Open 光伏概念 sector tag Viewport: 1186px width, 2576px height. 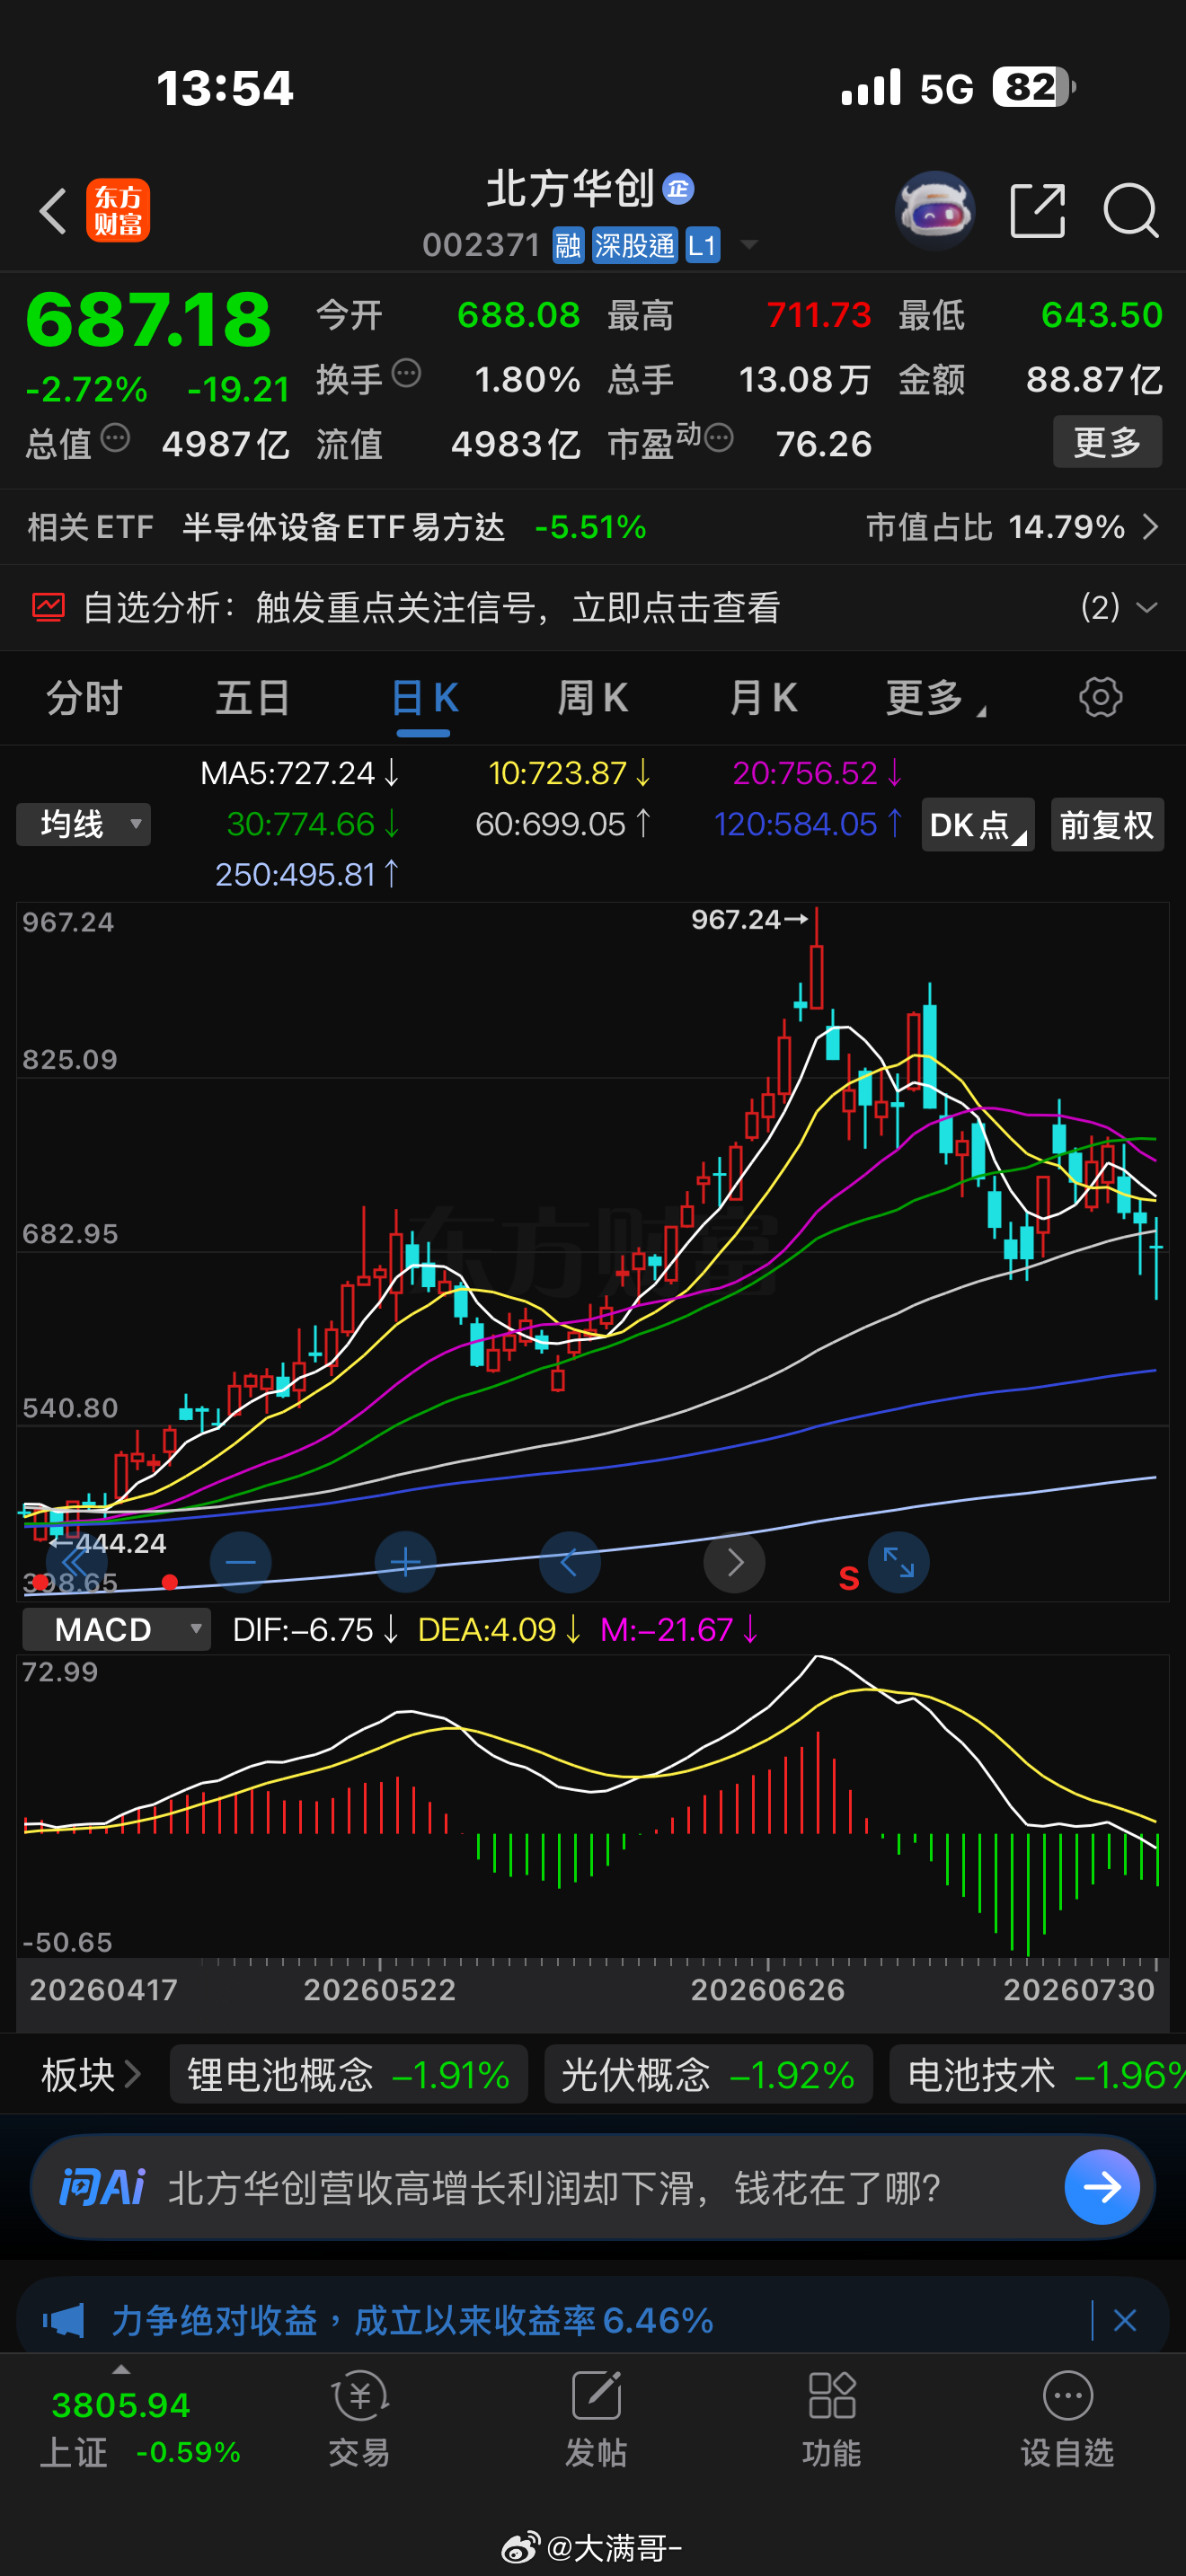click(708, 2075)
